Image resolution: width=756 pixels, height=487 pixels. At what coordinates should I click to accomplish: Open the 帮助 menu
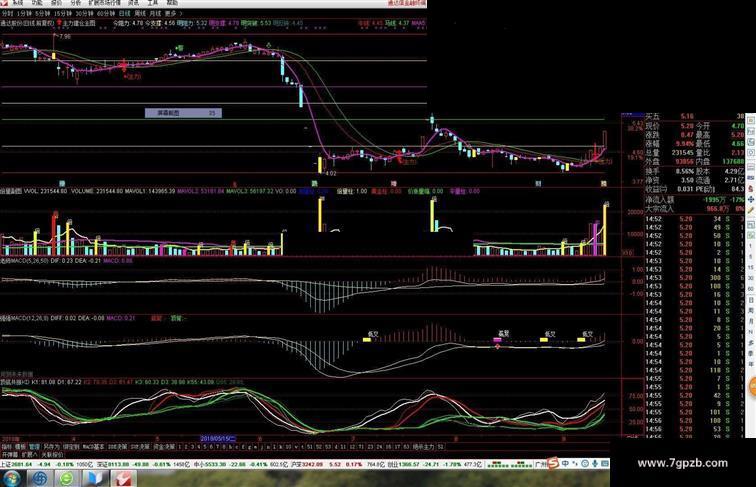coord(172,3)
